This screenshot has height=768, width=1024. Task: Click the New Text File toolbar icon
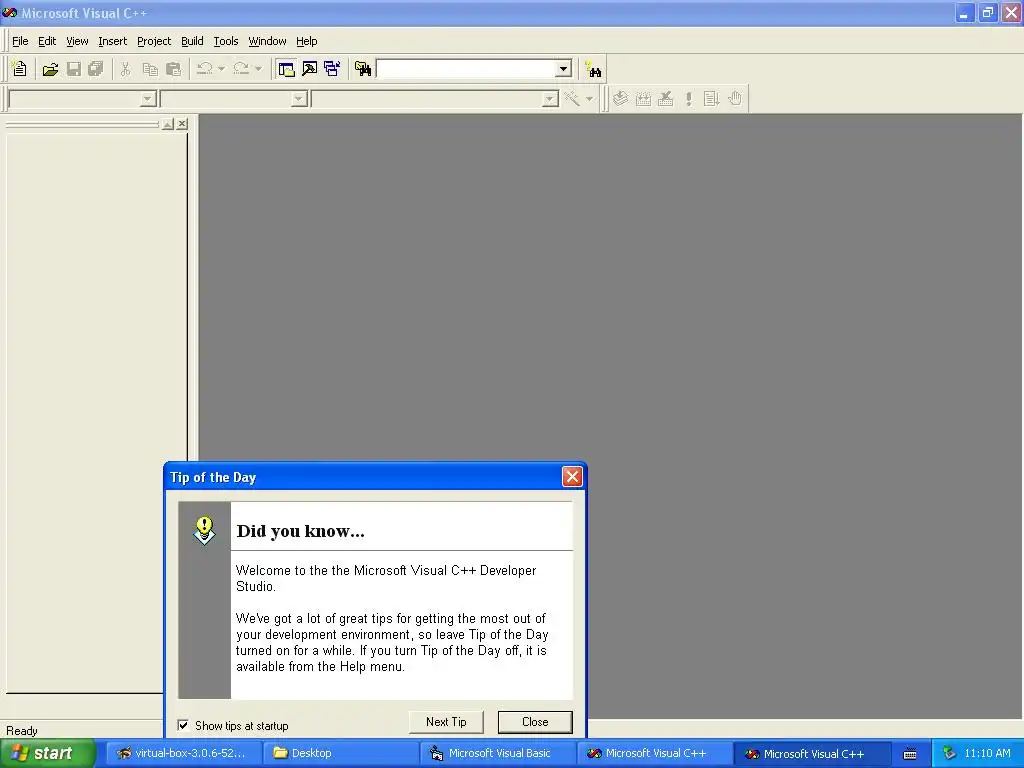coord(20,69)
